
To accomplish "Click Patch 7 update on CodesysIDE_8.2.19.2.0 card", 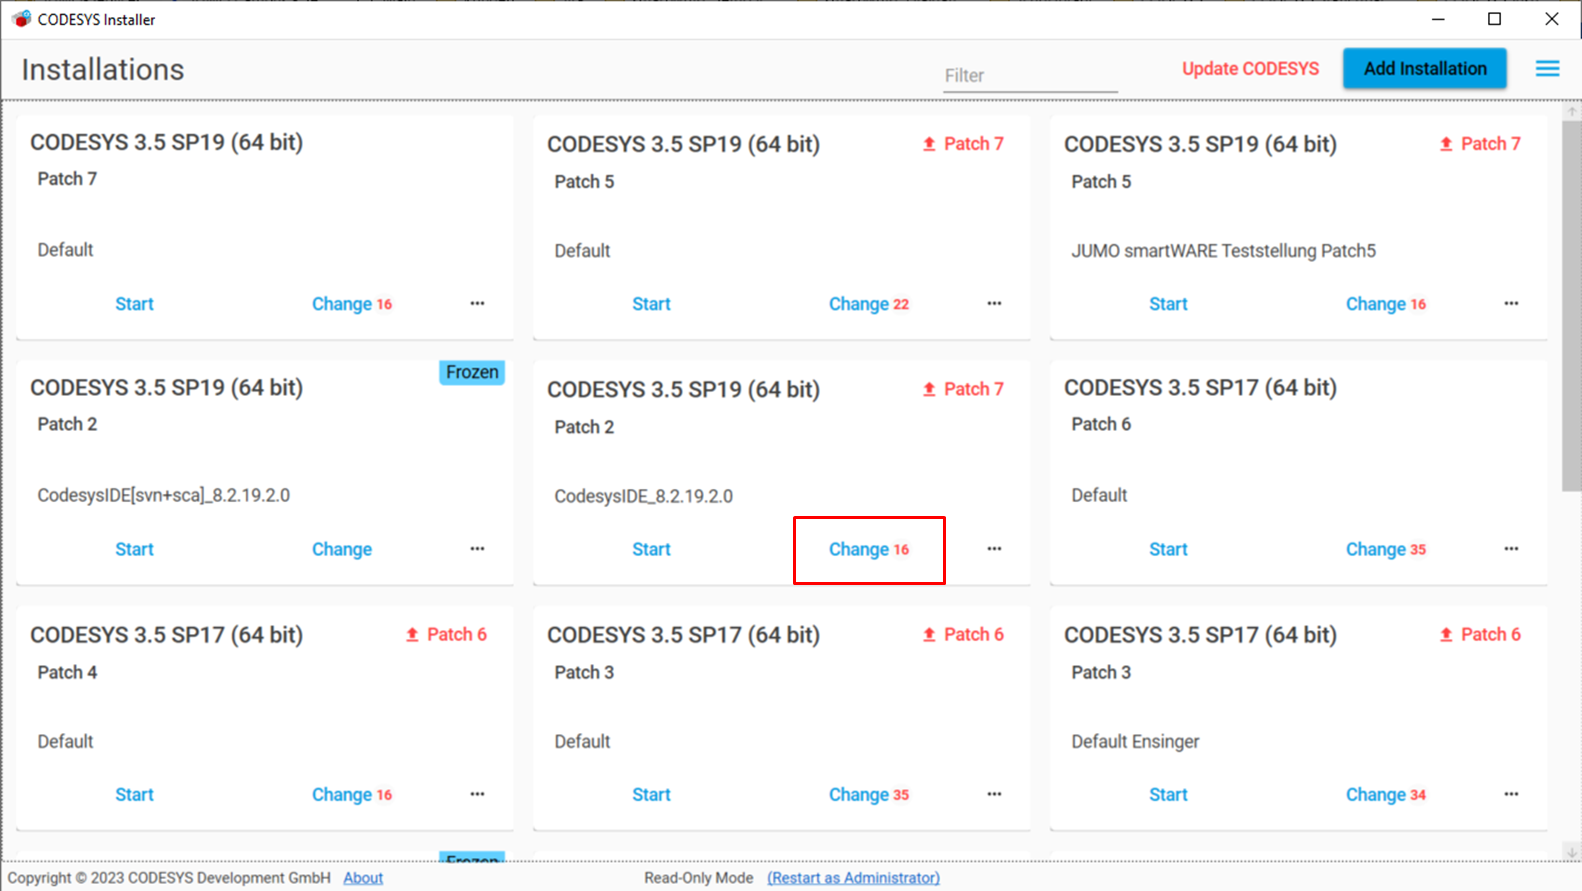I will coord(962,389).
